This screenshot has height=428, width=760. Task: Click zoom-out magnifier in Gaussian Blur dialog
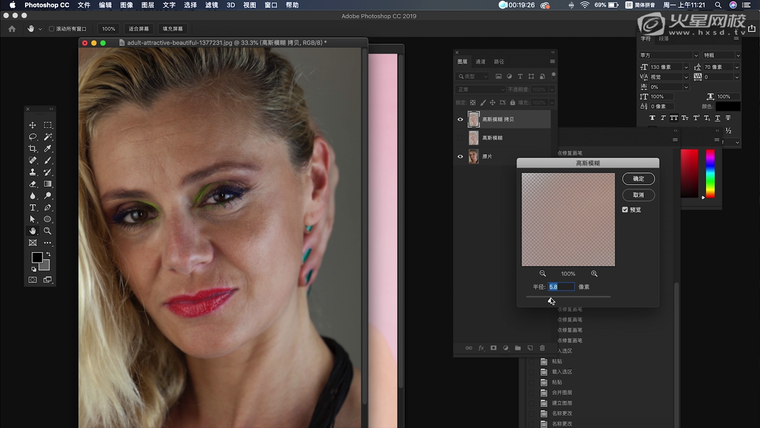543,273
